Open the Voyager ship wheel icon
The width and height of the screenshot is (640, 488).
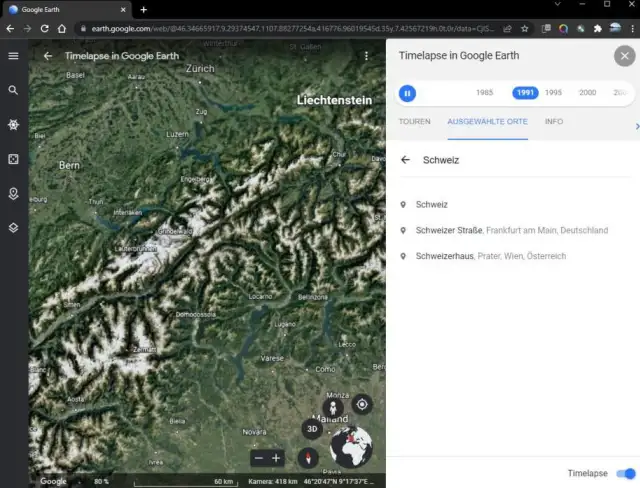[x=13, y=124]
